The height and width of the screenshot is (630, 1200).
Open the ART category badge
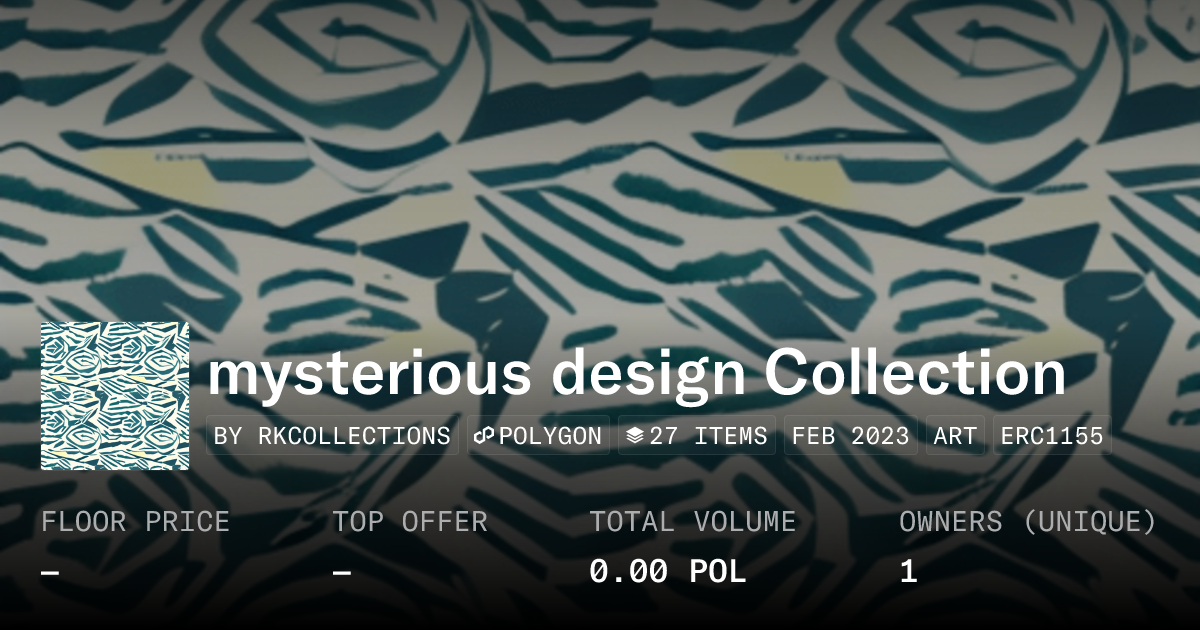pyautogui.click(x=955, y=436)
